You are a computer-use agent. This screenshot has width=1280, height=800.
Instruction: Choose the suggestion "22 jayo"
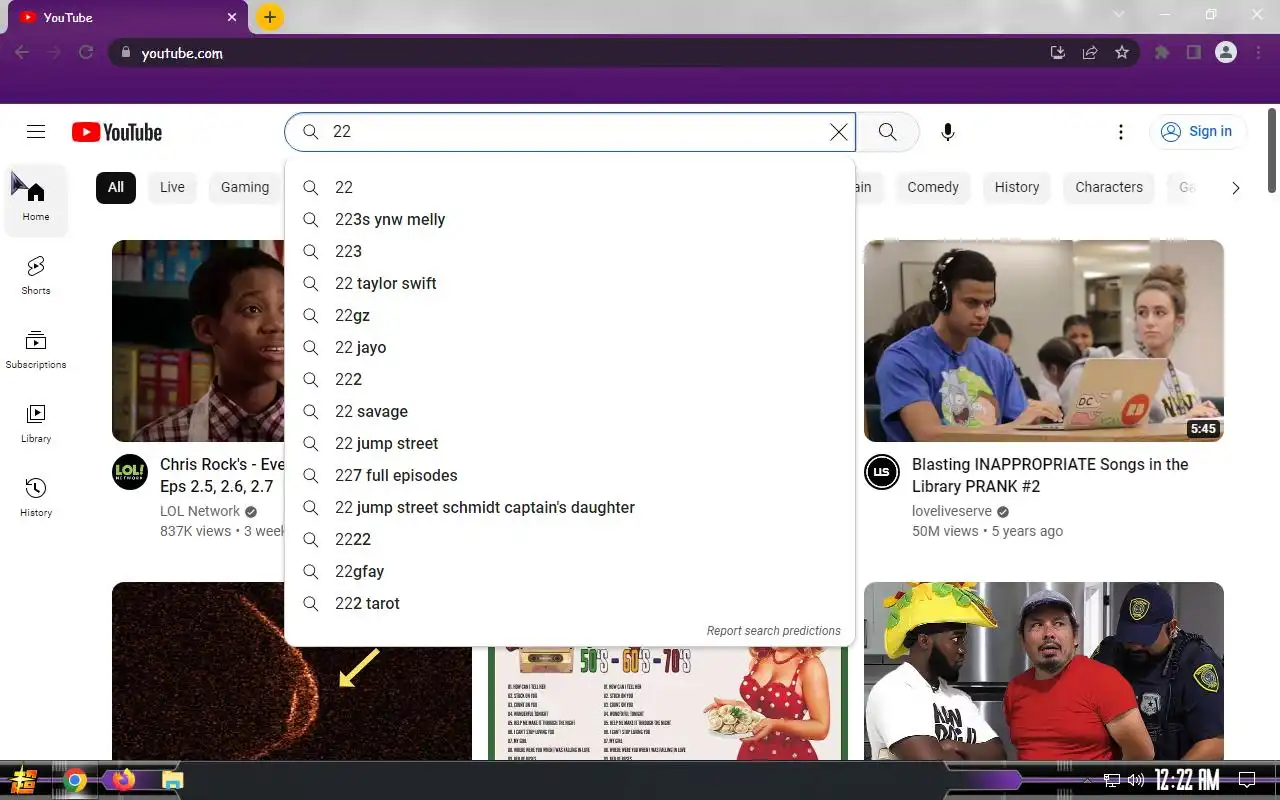[x=570, y=347]
